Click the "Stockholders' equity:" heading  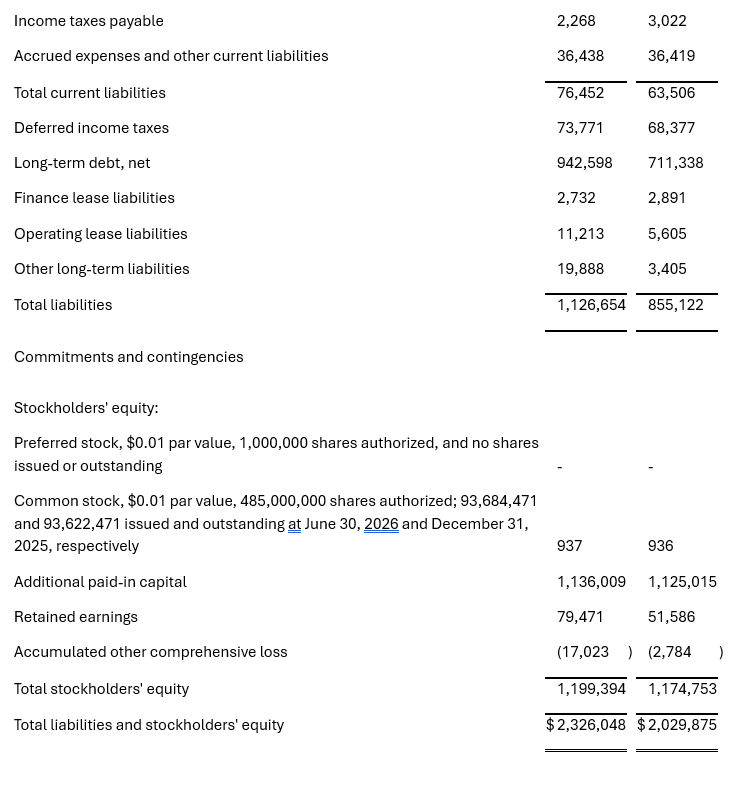(x=86, y=408)
